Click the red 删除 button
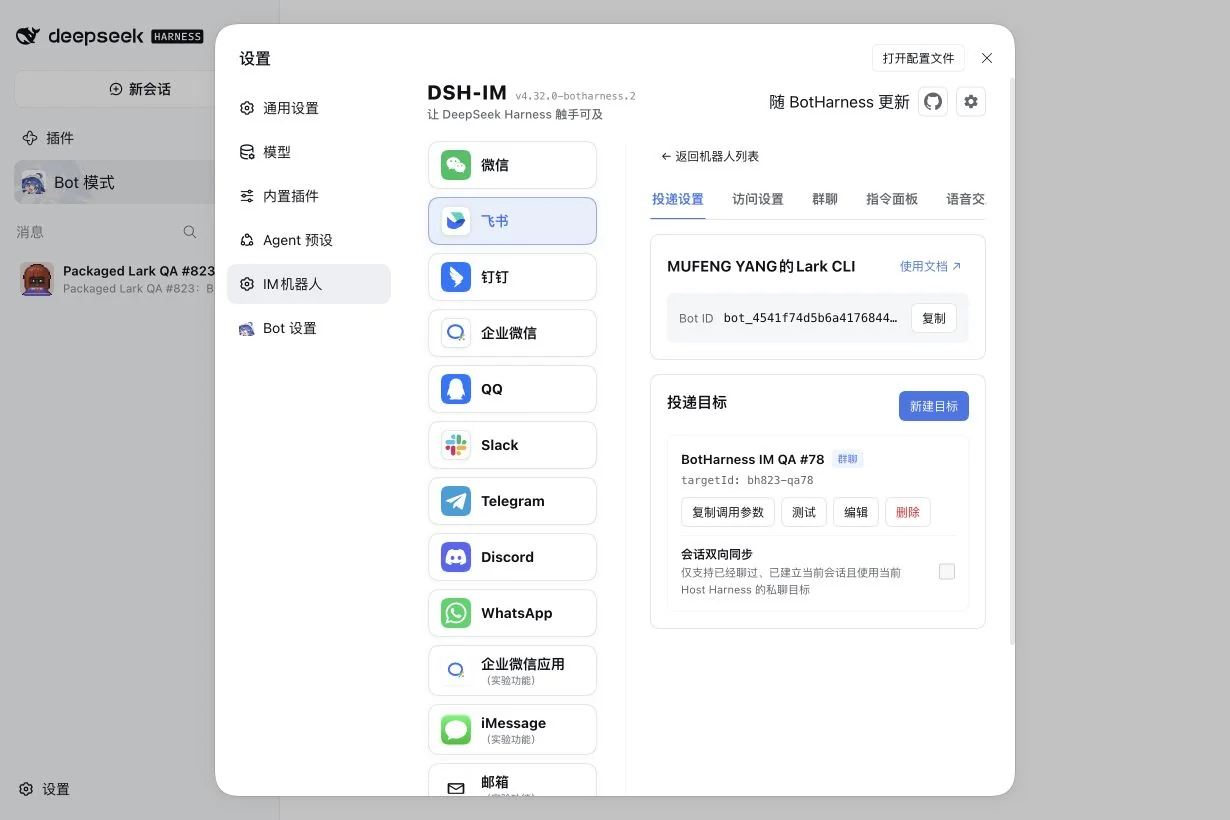 (908, 512)
